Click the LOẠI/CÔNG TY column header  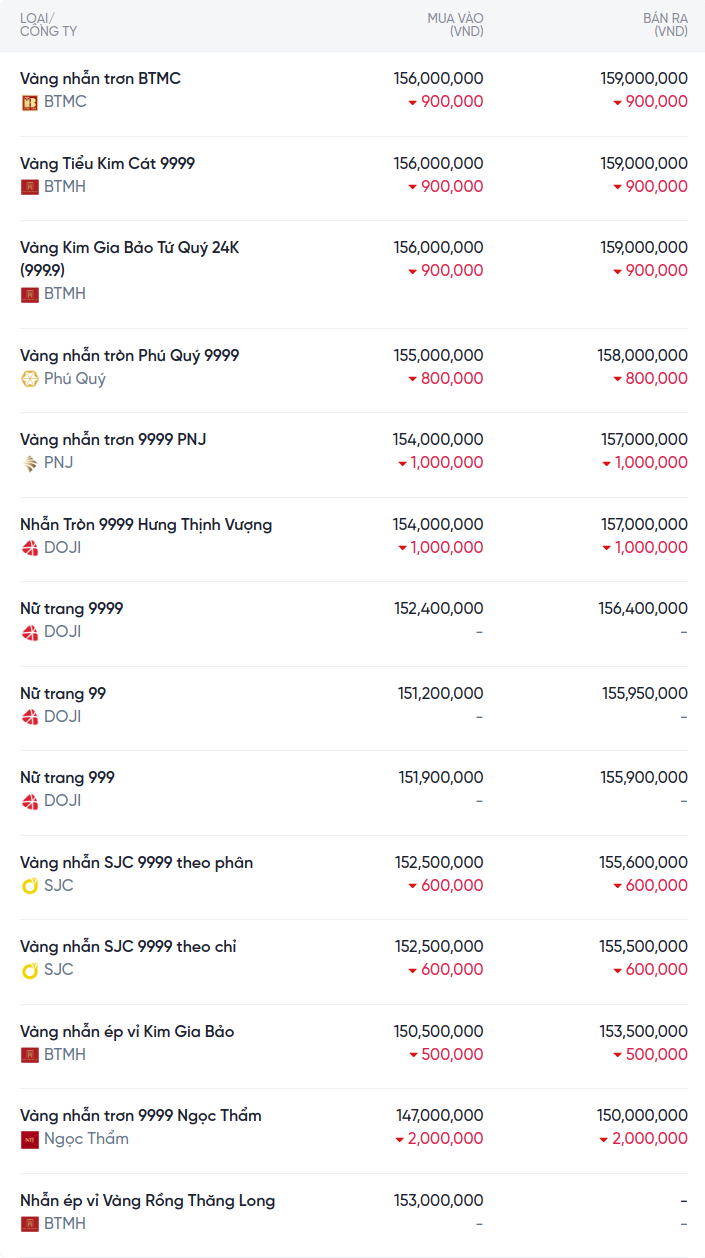pyautogui.click(x=48, y=25)
